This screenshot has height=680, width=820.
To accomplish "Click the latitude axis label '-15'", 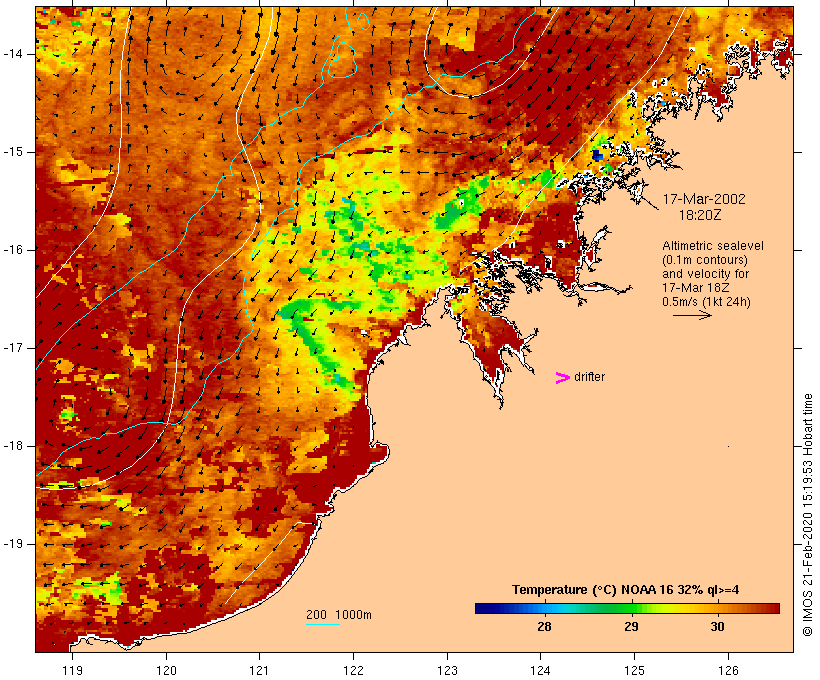I will pyautogui.click(x=13, y=152).
